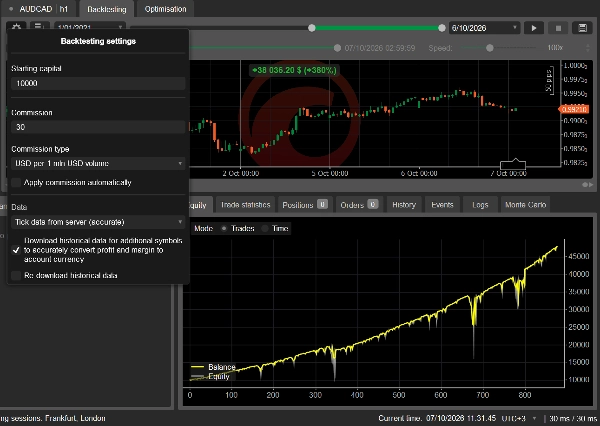Open the Trade statistics tab
This screenshot has width=600, height=426.
(x=246, y=205)
